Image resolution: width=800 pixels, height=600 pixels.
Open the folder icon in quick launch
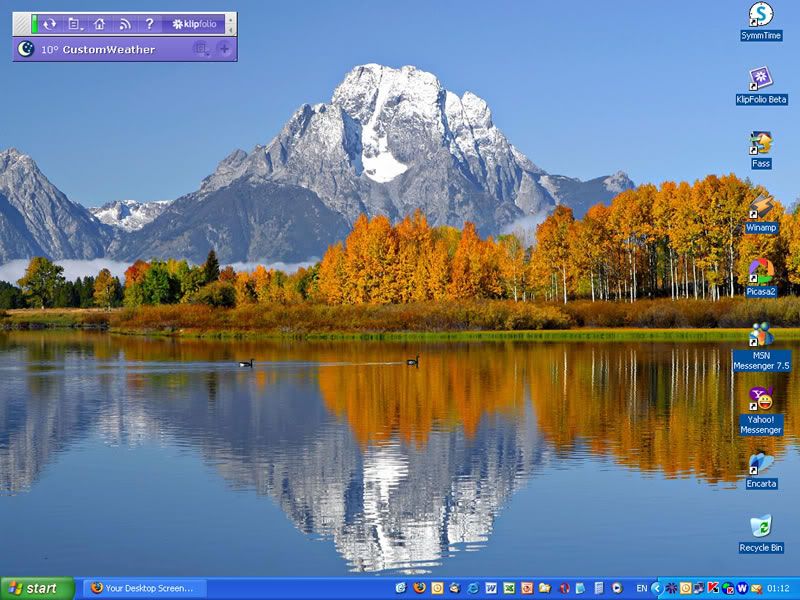[544, 588]
